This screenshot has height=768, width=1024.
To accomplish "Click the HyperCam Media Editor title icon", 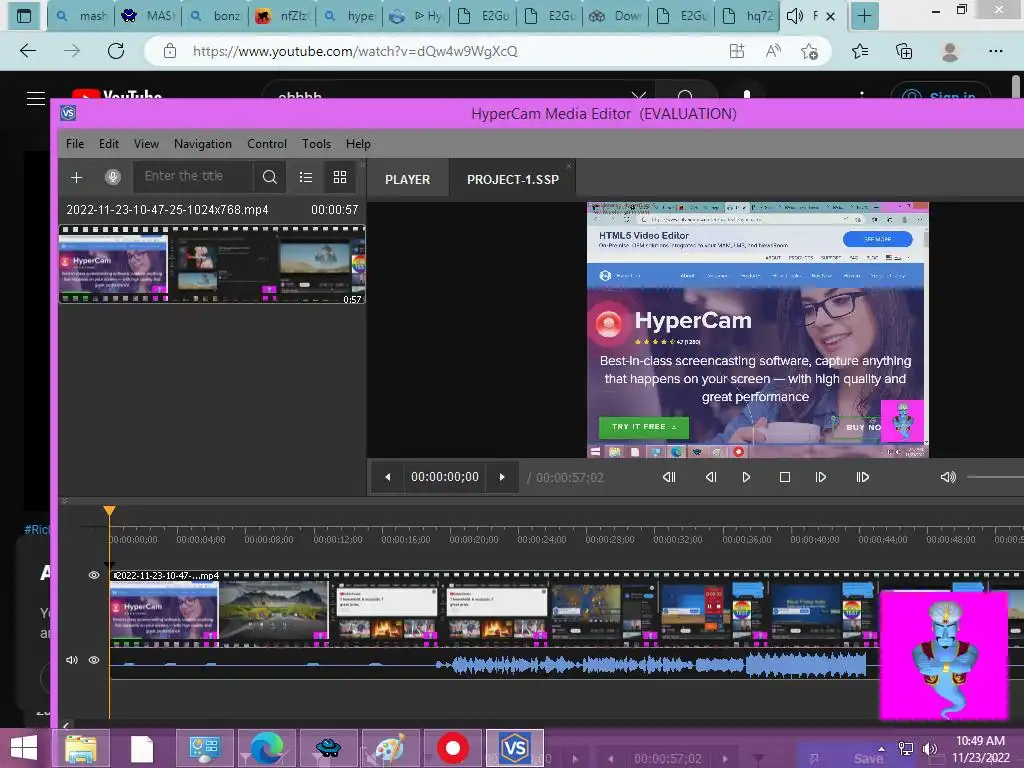I will tap(68, 113).
